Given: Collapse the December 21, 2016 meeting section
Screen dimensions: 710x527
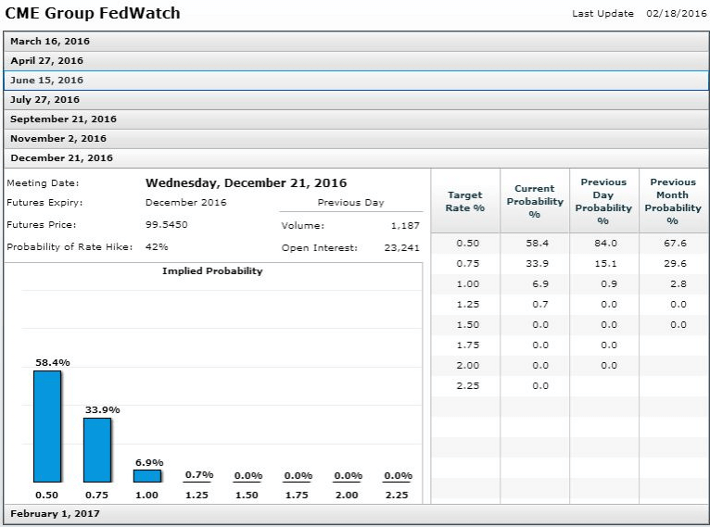Looking at the screenshot, I should pyautogui.click(x=356, y=158).
